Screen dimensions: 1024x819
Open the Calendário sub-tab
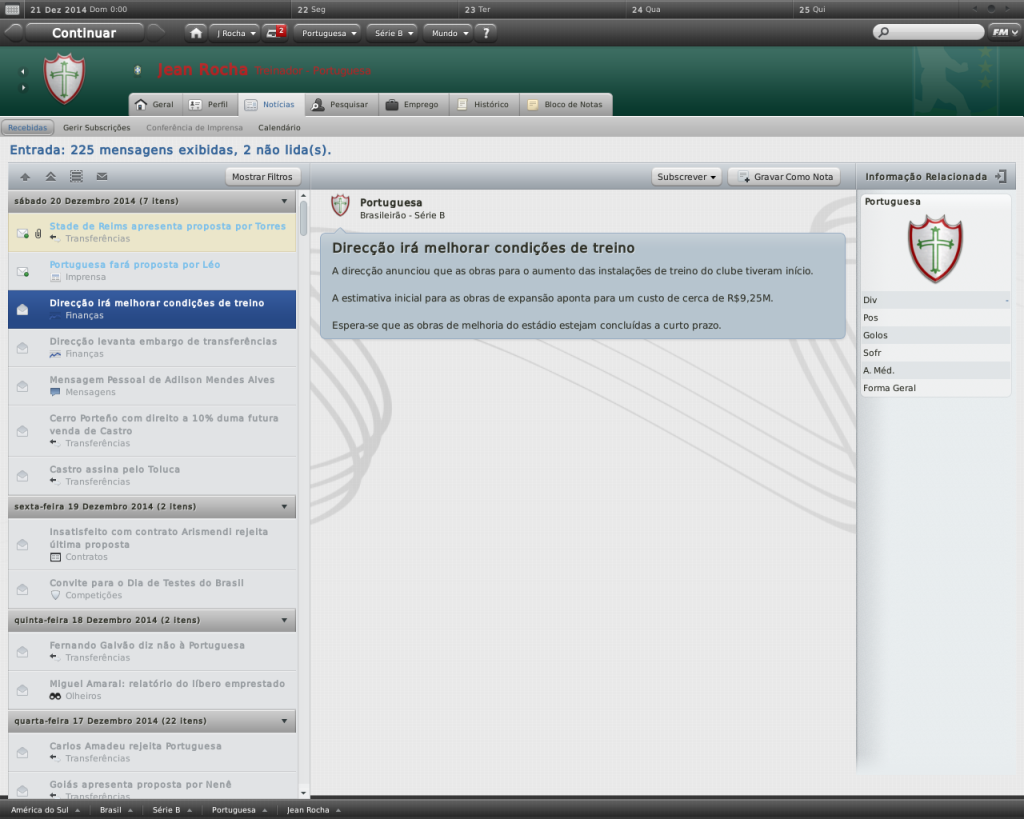[279, 127]
